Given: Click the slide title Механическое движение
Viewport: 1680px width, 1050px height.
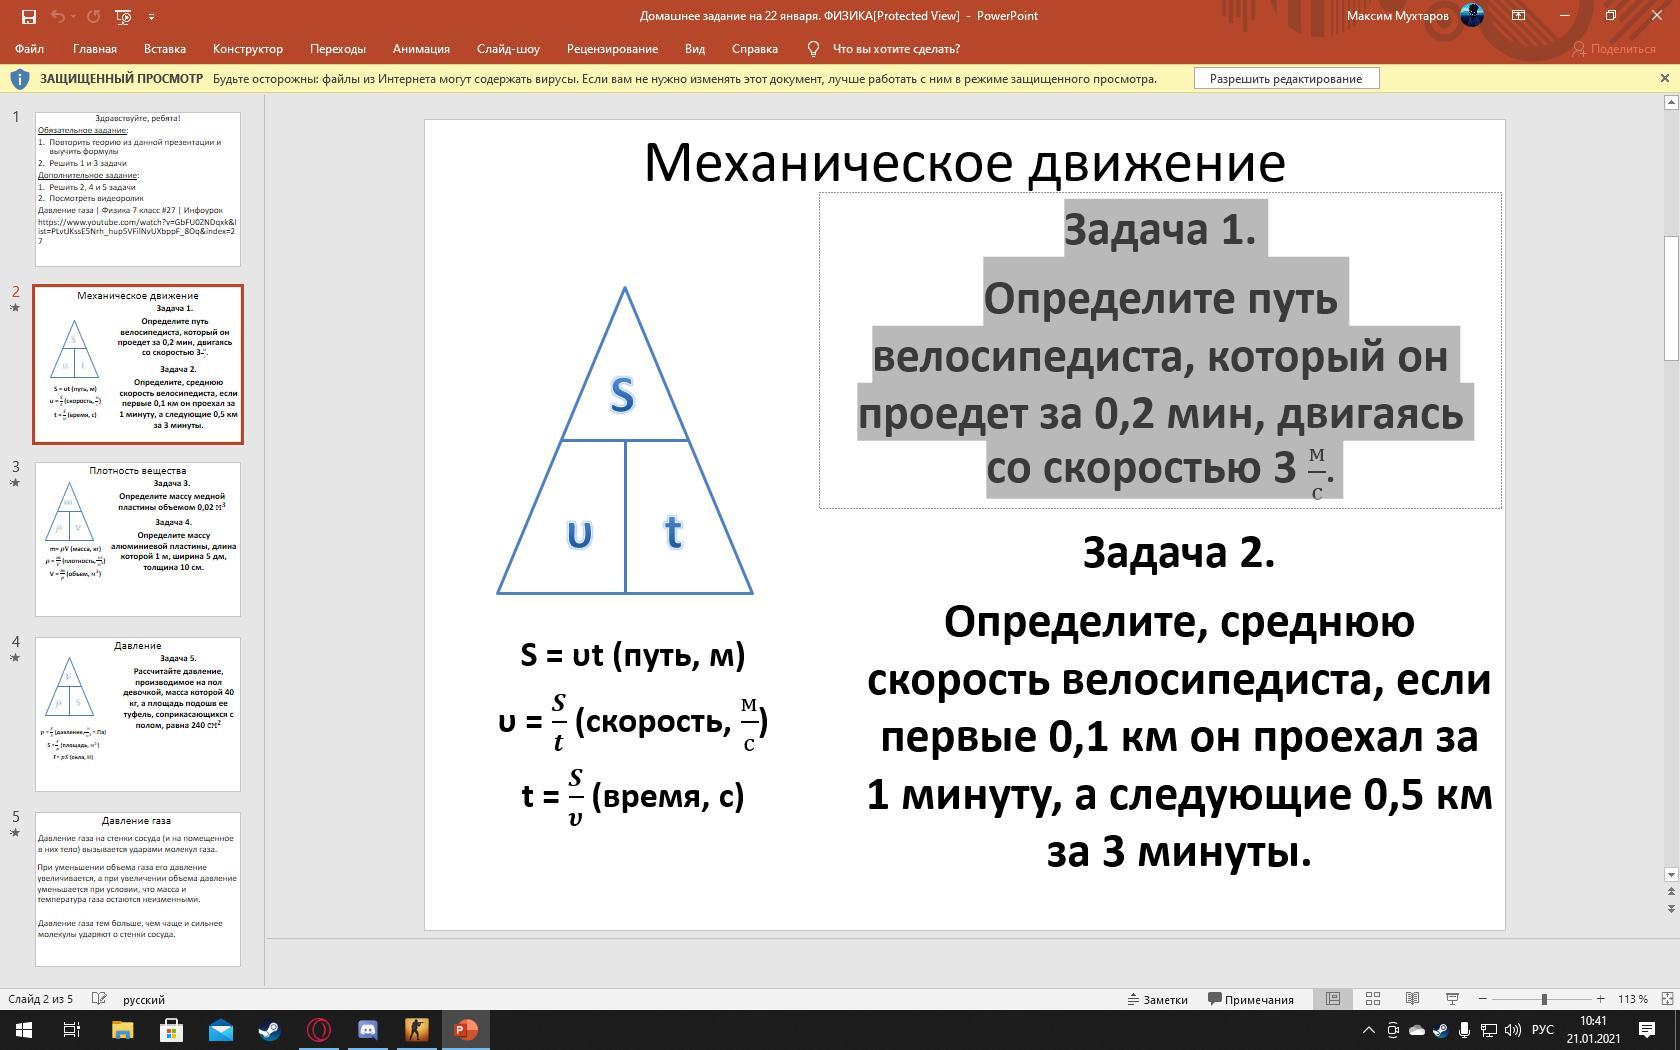Looking at the screenshot, I should click(x=964, y=162).
